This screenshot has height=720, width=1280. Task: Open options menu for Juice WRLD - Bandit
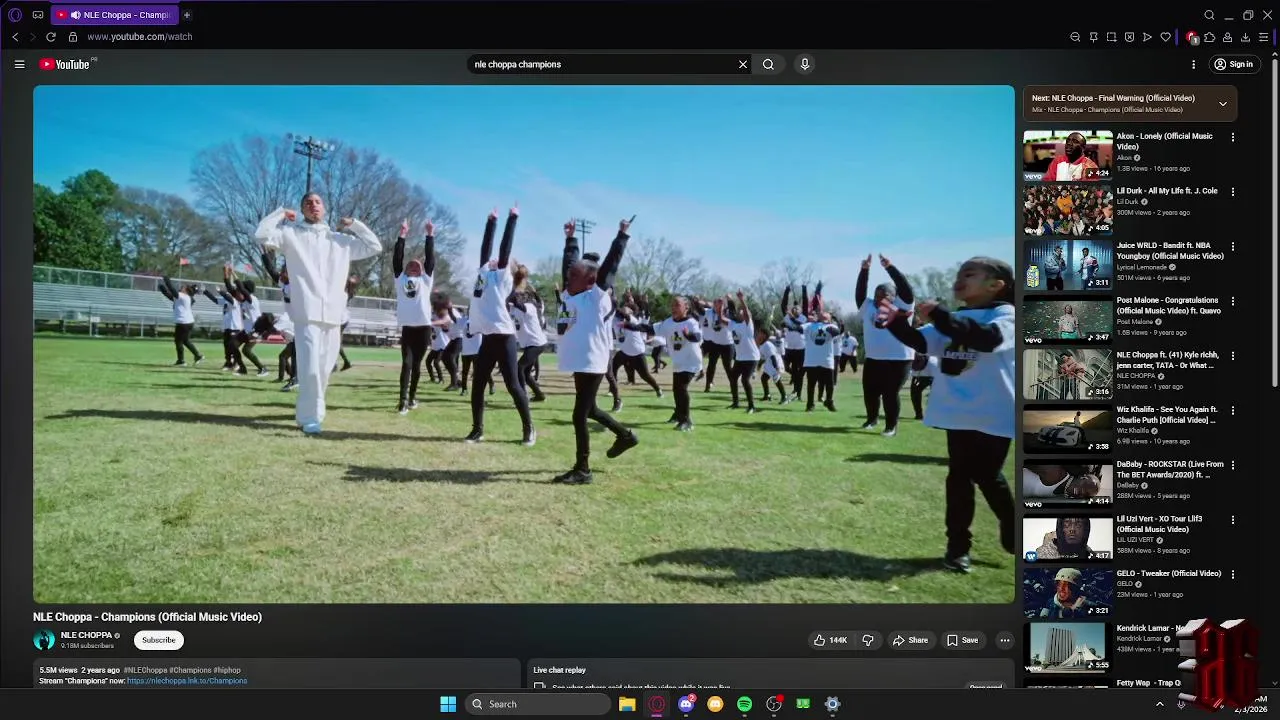click(1232, 246)
